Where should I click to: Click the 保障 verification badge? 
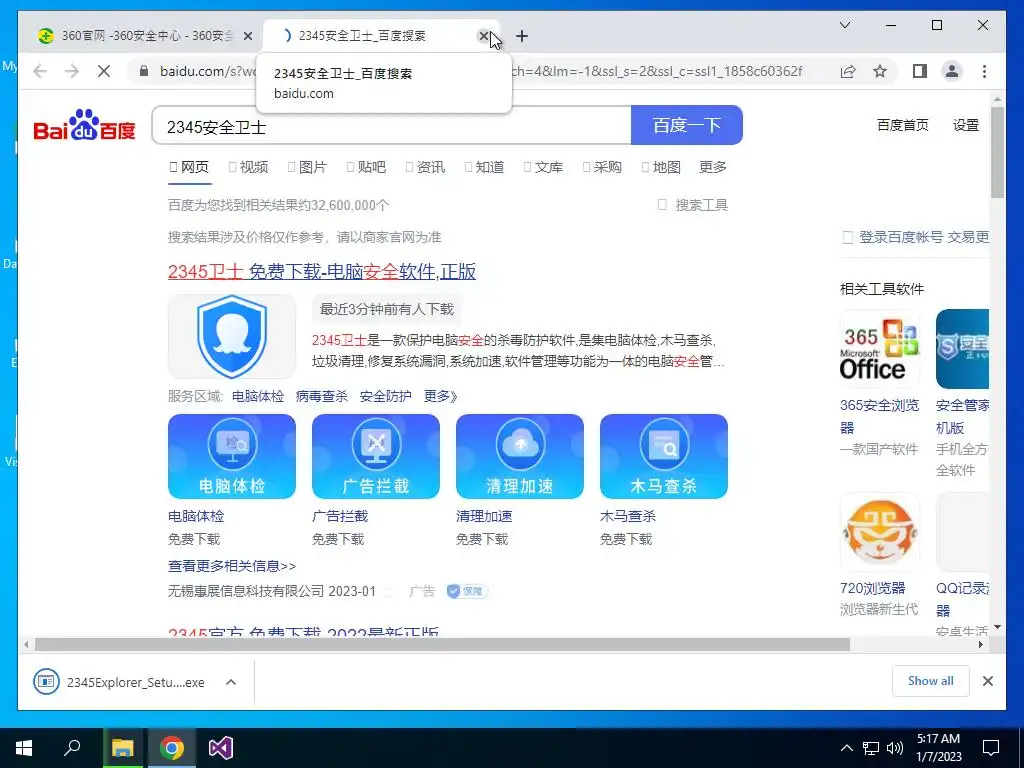point(468,591)
